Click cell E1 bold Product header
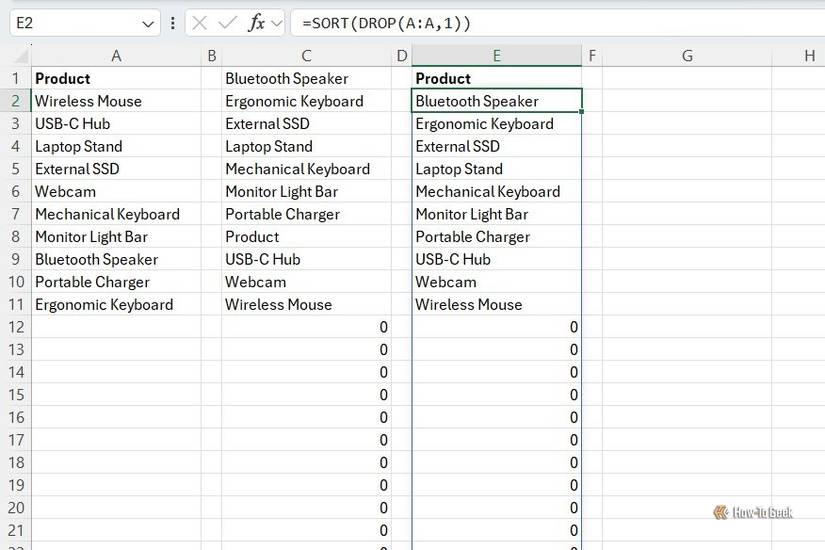 tap(497, 78)
